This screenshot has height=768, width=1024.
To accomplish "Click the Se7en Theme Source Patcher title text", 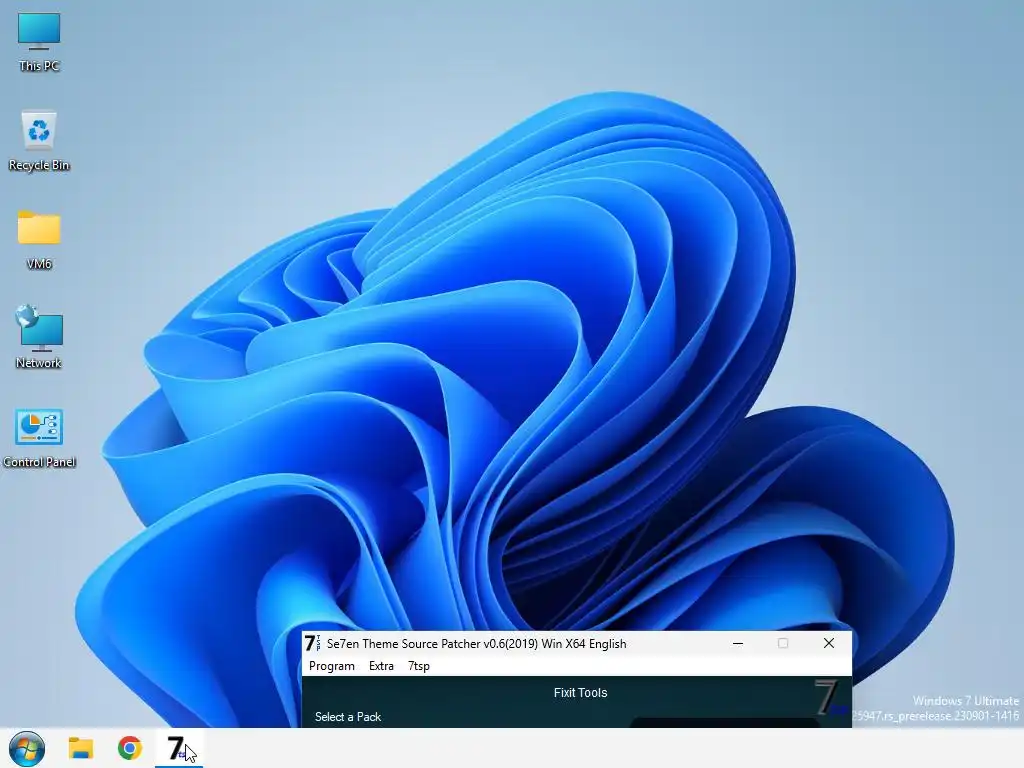I will pyautogui.click(x=477, y=644).
